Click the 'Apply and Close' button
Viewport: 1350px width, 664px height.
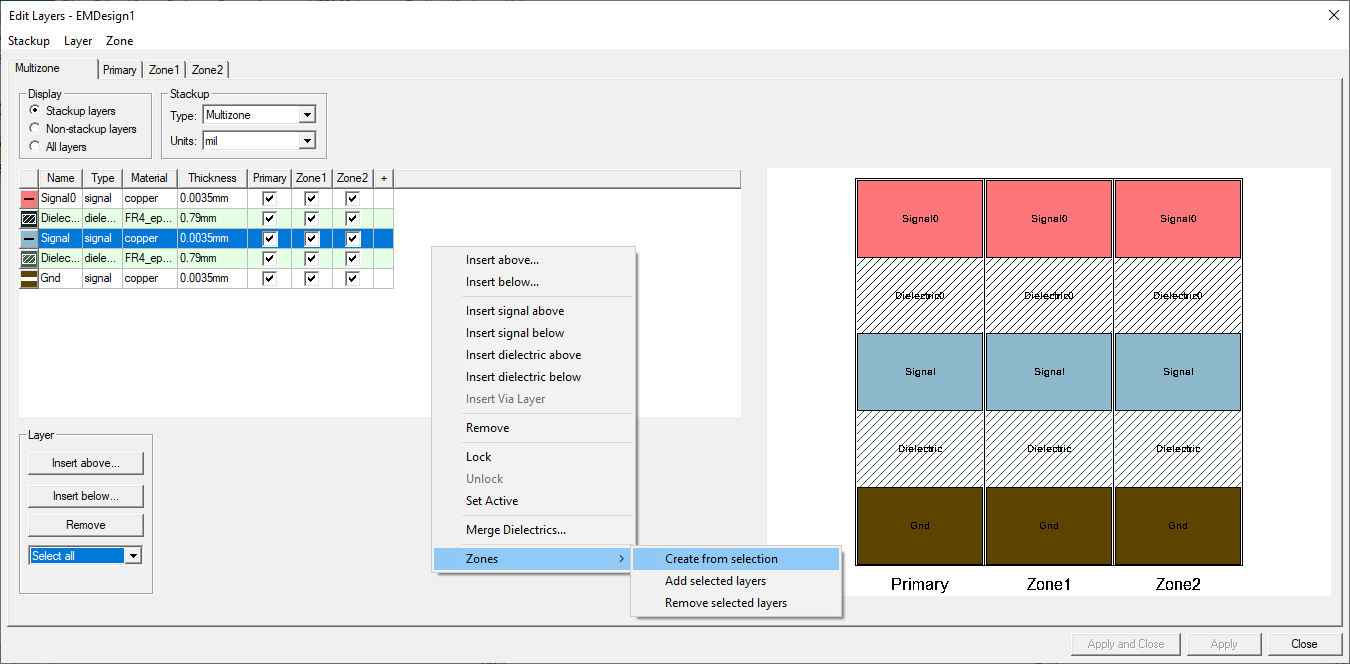click(x=1125, y=643)
